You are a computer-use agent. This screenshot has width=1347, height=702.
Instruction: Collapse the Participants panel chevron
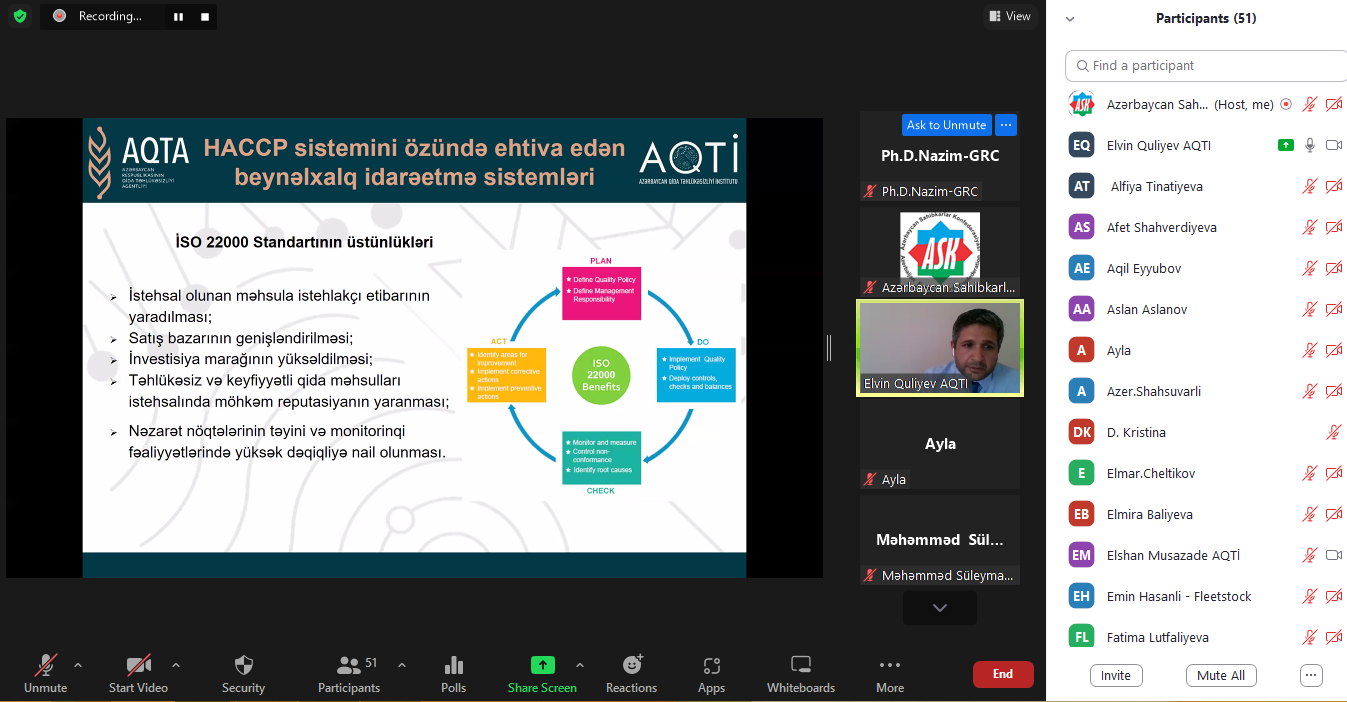1070,19
